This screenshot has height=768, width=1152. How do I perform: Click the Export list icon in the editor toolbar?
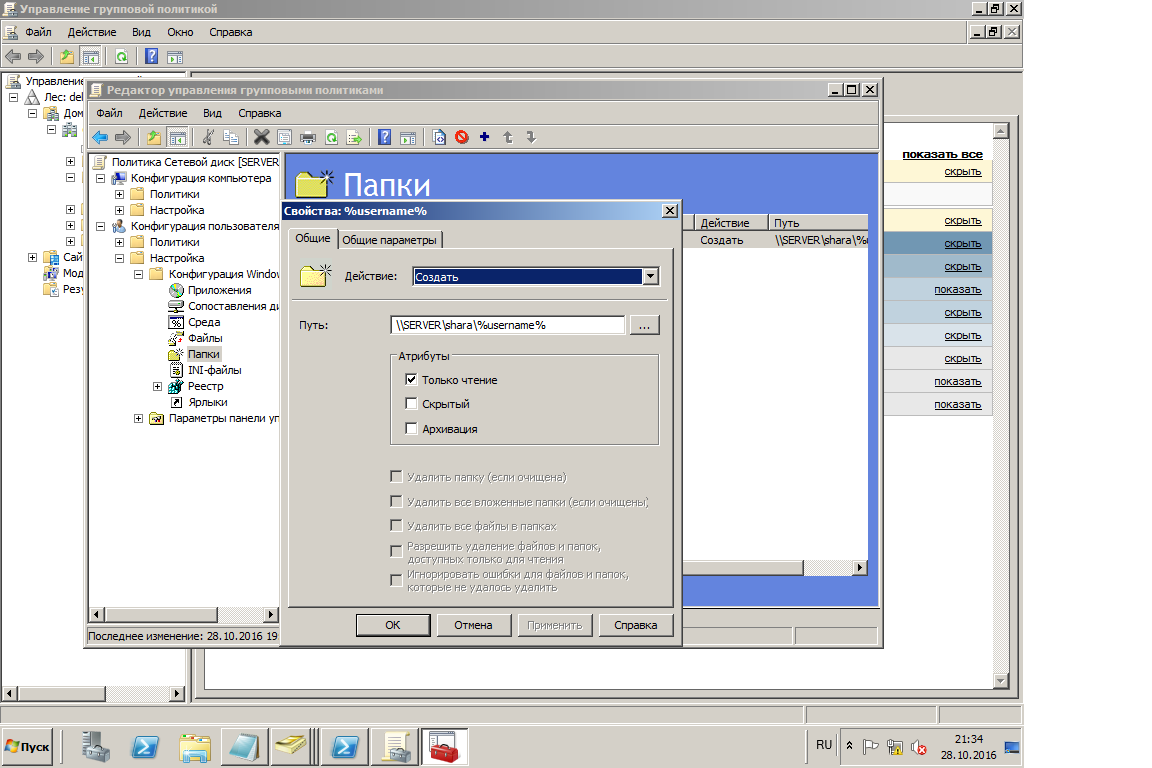pyautogui.click(x=354, y=137)
